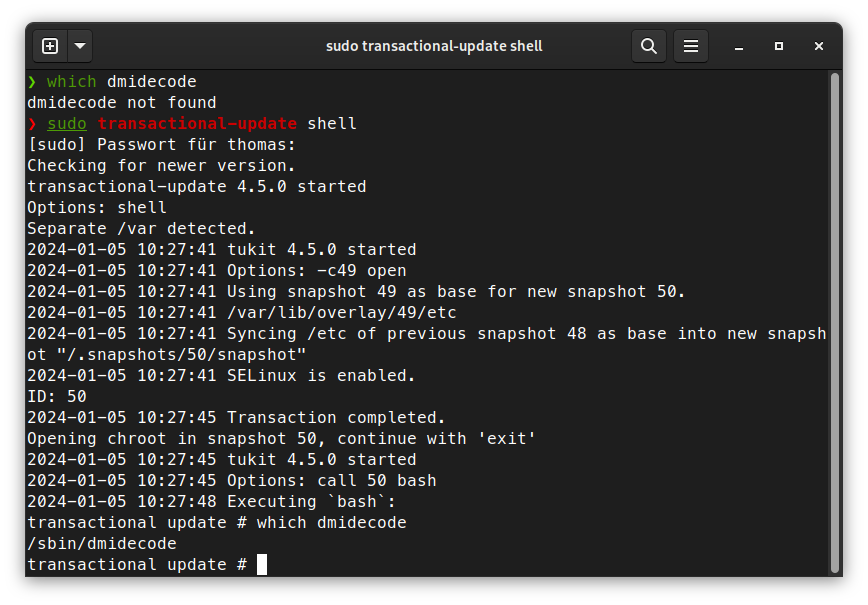This screenshot has width=868, height=605.
Task: Click the red 'transactional-update' command text
Action: point(197,124)
